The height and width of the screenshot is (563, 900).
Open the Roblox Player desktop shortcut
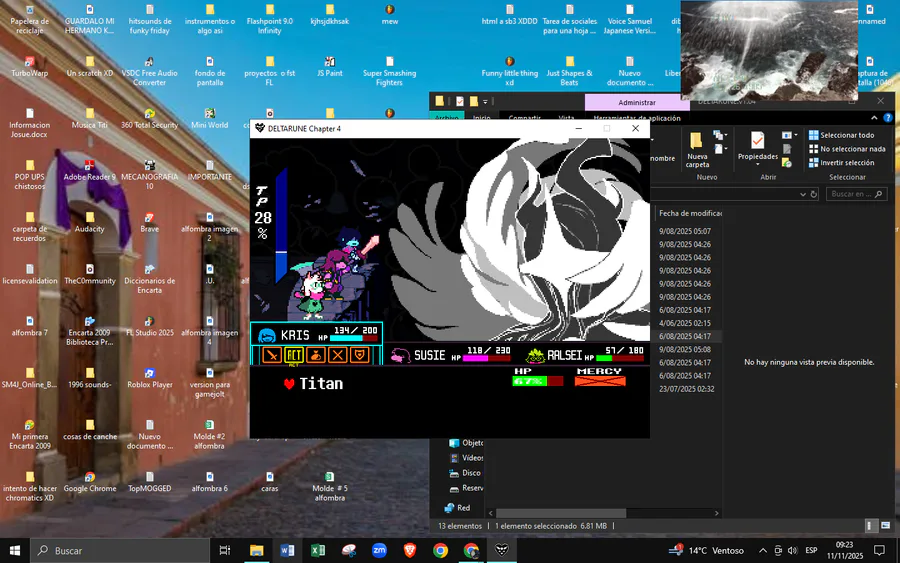150,377
